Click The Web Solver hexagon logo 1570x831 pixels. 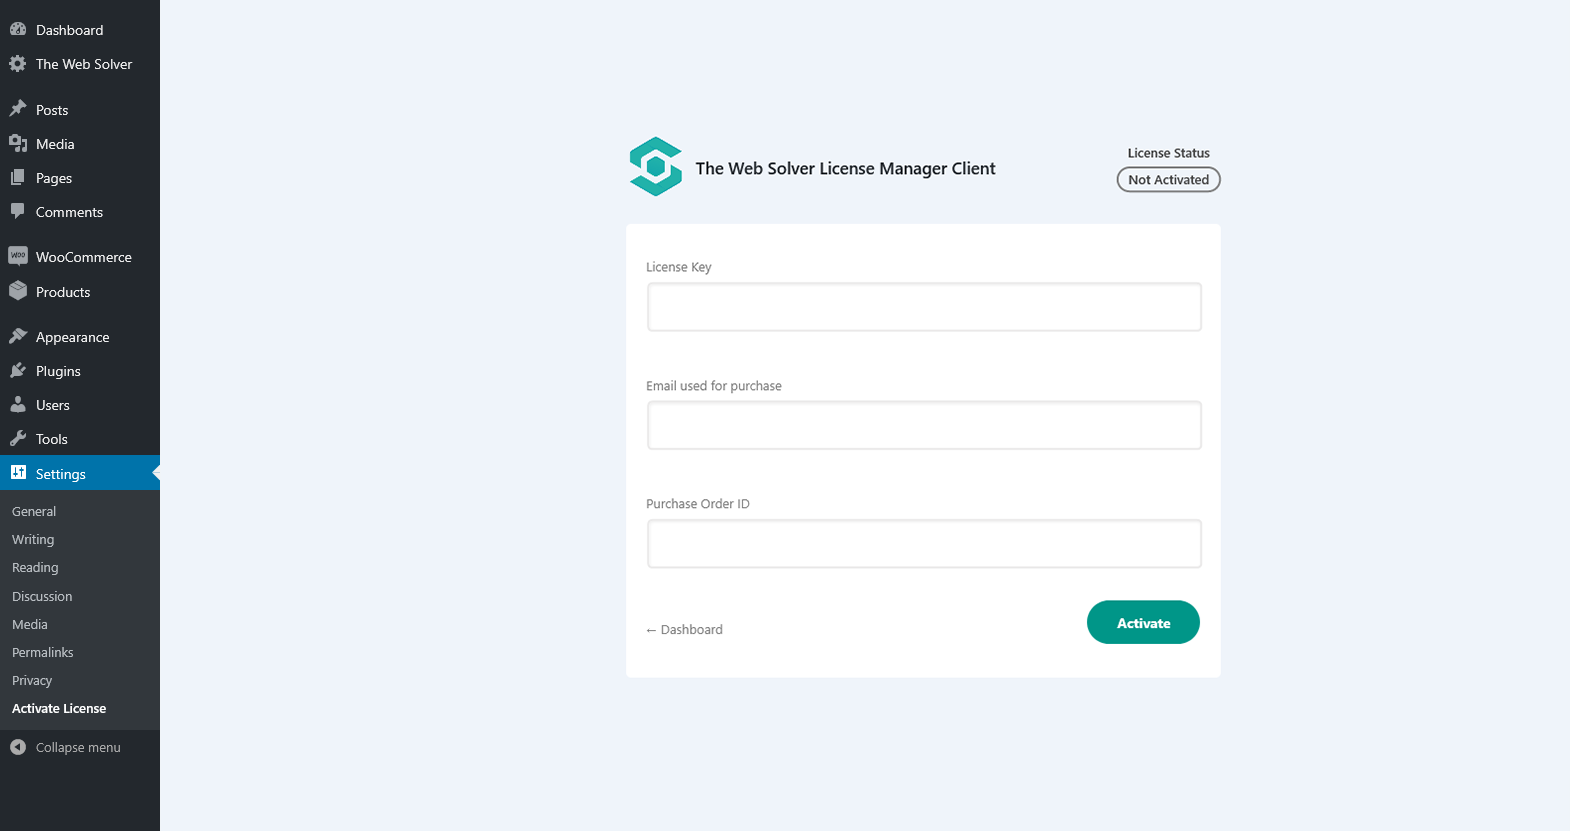[656, 167]
